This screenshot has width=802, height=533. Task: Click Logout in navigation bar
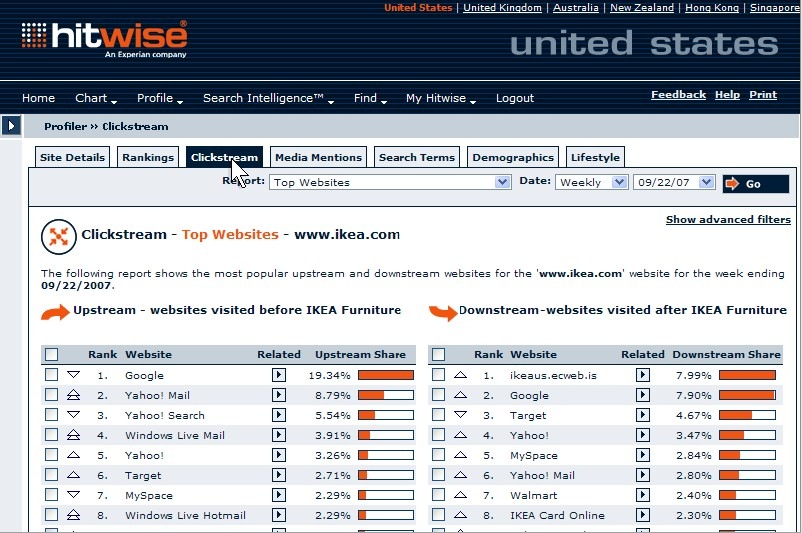pyautogui.click(x=515, y=98)
